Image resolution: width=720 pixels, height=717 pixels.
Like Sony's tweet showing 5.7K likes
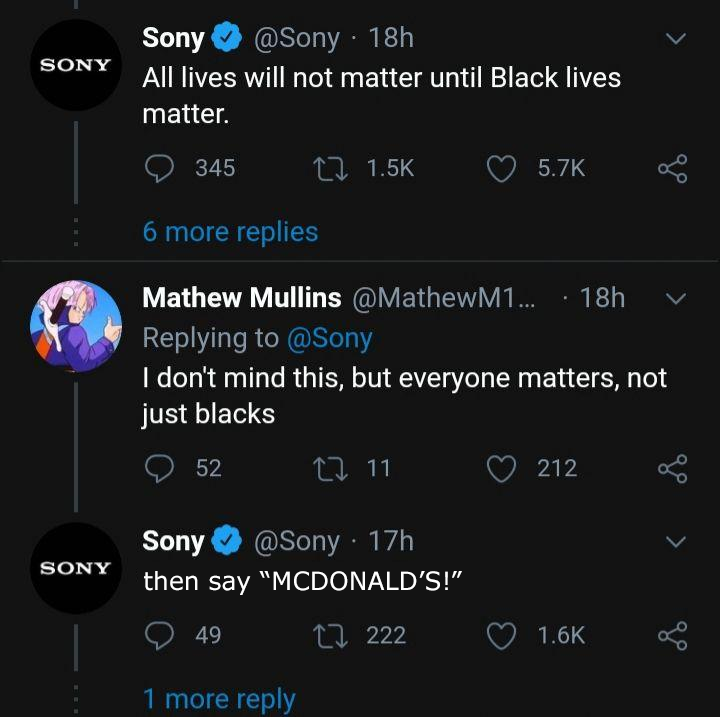pos(501,169)
